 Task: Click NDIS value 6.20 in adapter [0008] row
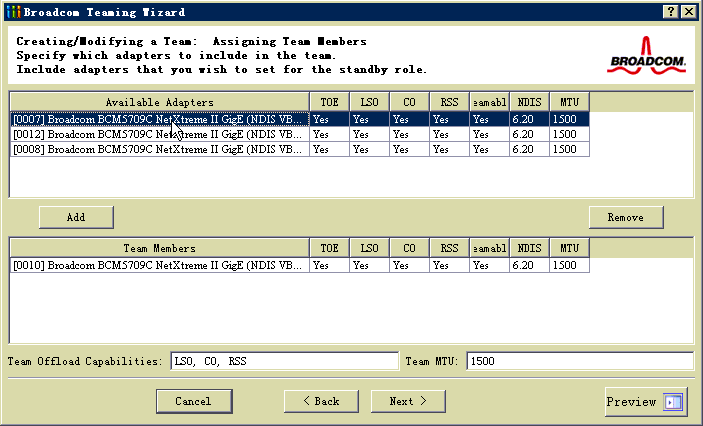tap(529, 149)
